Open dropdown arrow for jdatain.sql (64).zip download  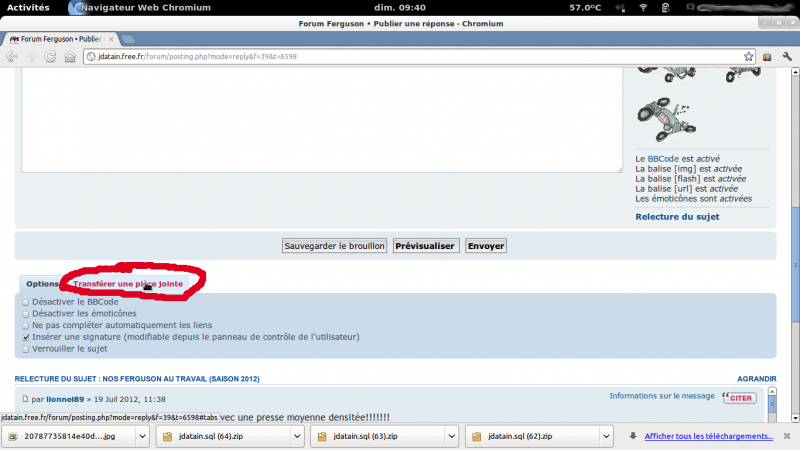point(296,437)
